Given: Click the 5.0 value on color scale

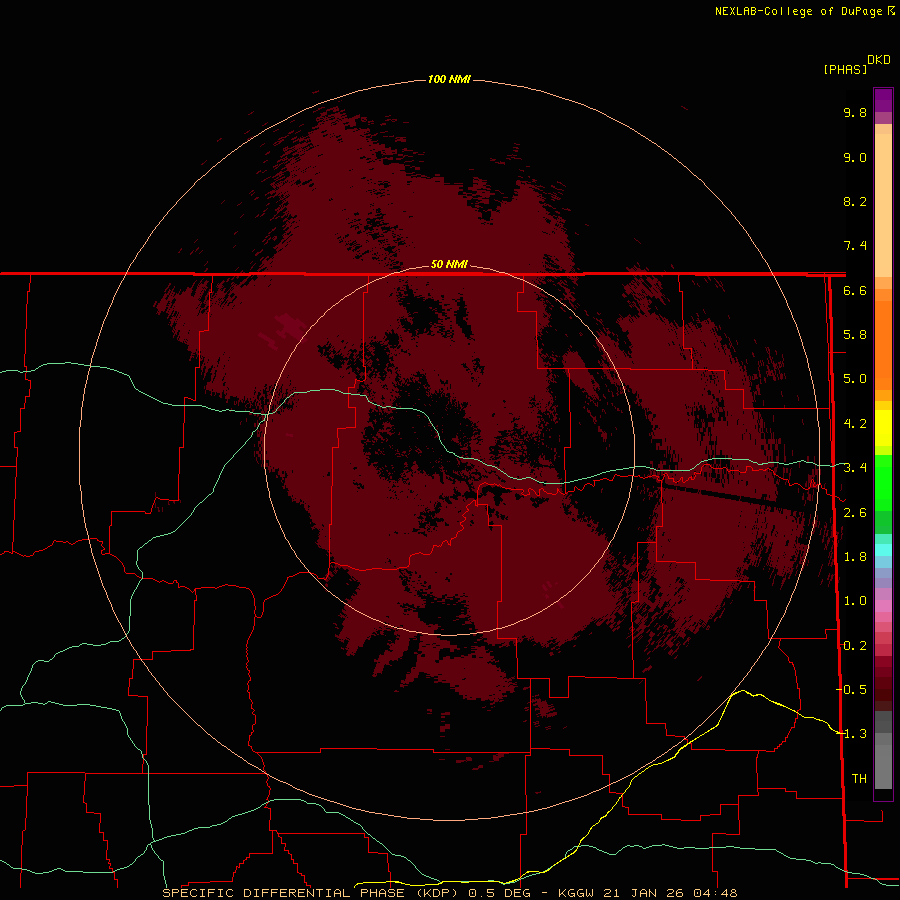Looking at the screenshot, I should (855, 379).
